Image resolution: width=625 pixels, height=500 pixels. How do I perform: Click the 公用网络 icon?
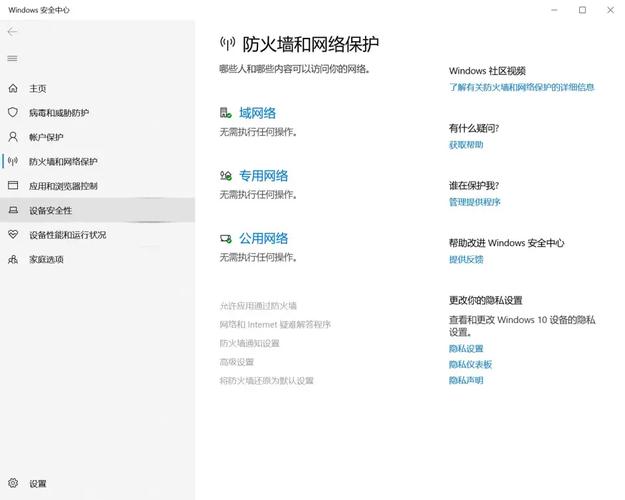(226, 238)
